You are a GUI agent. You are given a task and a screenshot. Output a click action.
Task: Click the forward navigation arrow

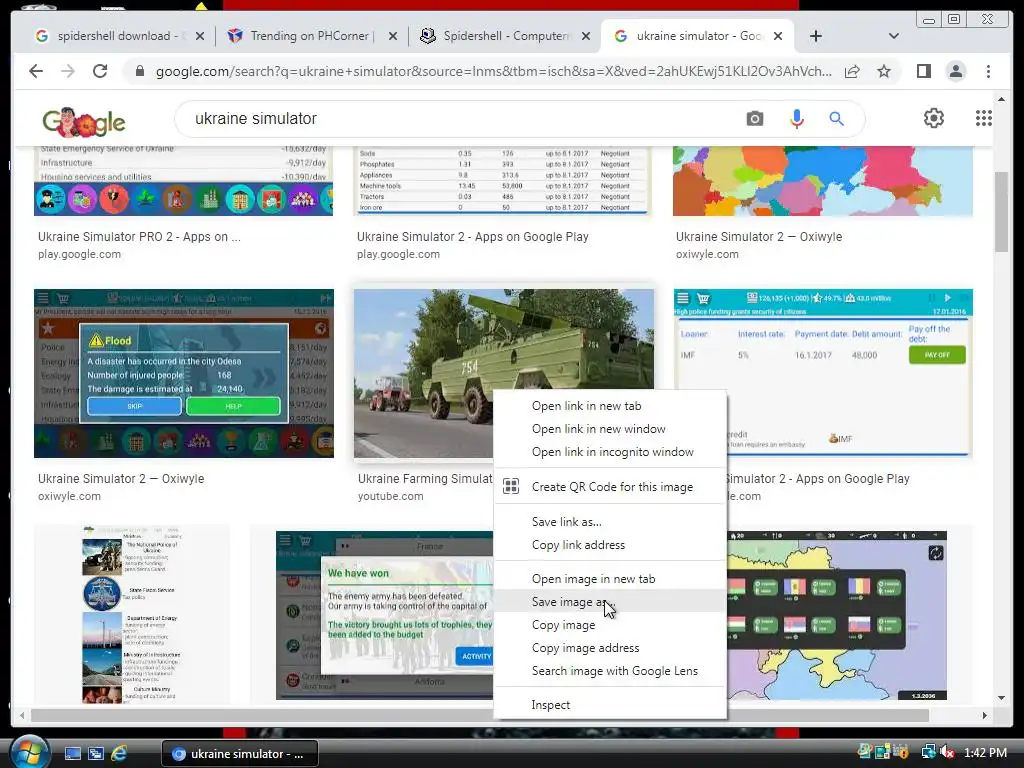tap(68, 71)
